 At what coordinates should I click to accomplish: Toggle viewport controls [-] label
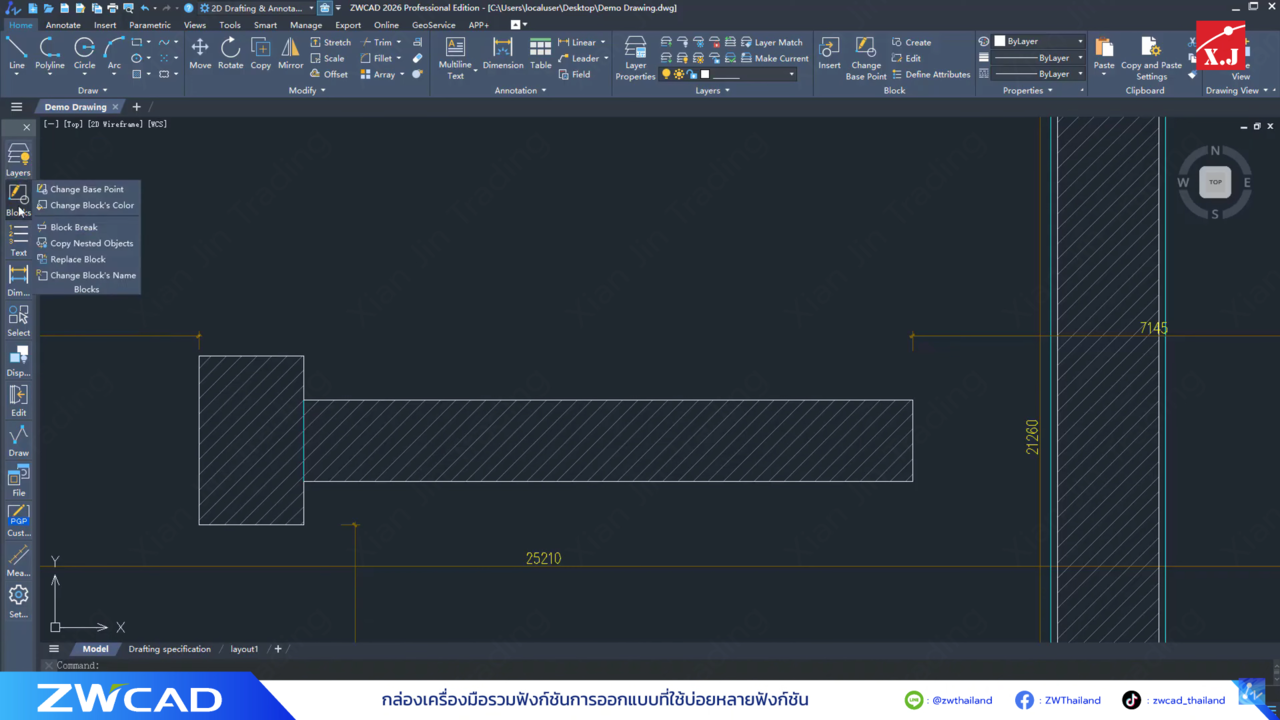(x=50, y=124)
